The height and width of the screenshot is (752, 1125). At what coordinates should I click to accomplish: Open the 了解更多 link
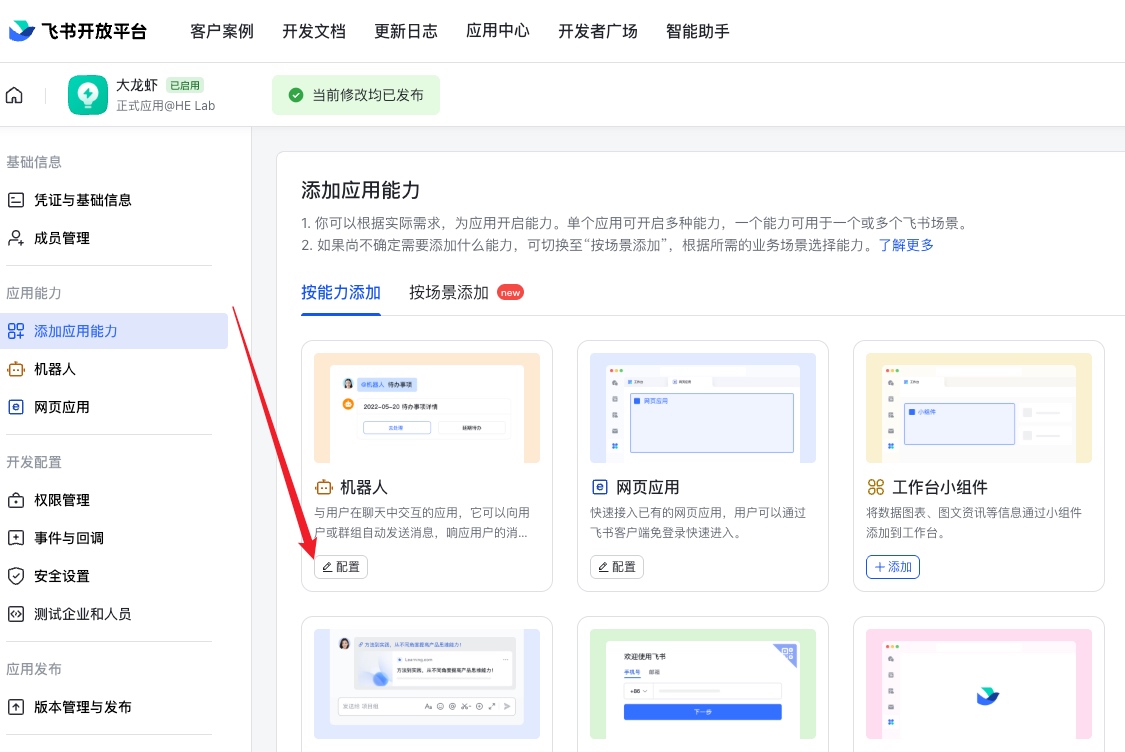click(906, 245)
